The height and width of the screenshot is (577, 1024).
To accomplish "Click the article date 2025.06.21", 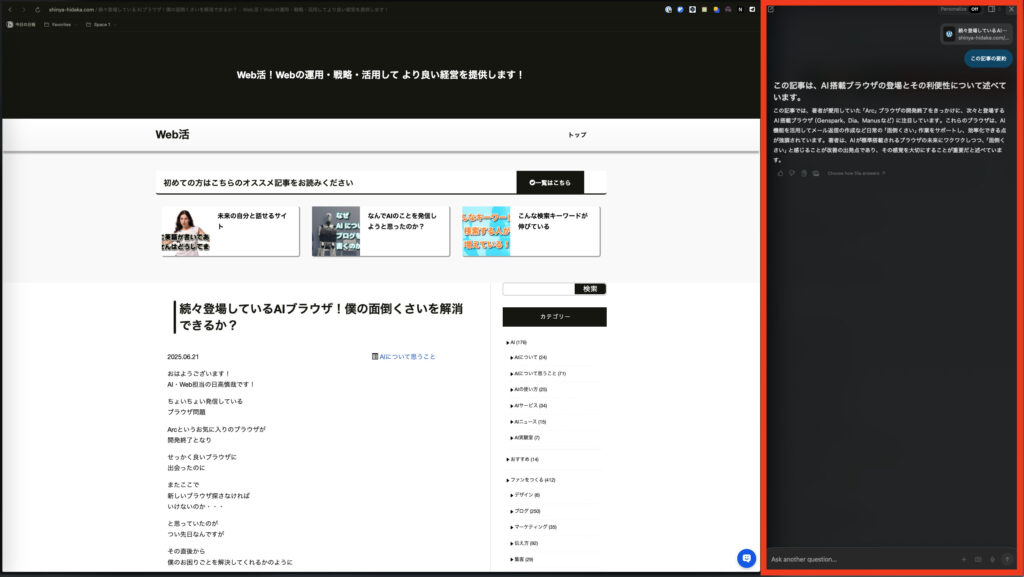I will pos(183,357).
